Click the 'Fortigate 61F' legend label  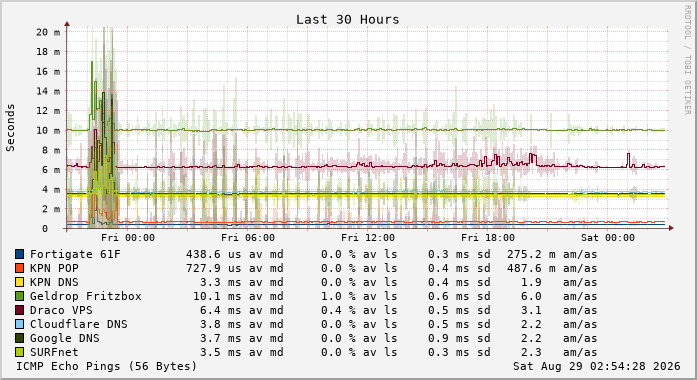[75, 254]
